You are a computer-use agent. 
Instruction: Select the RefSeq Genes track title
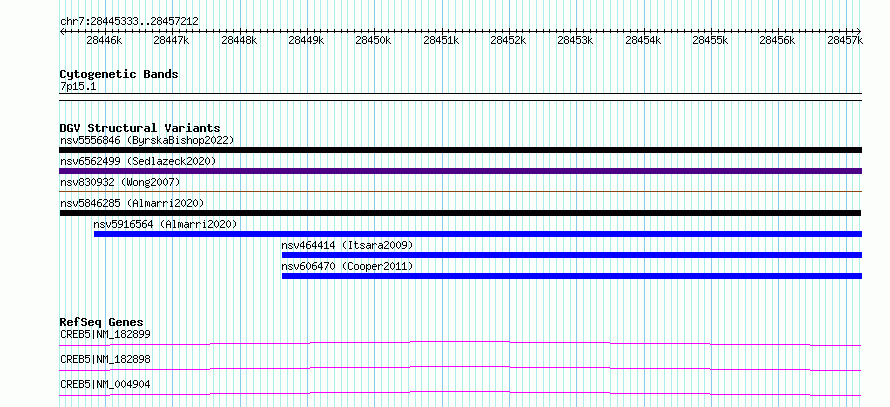102,322
